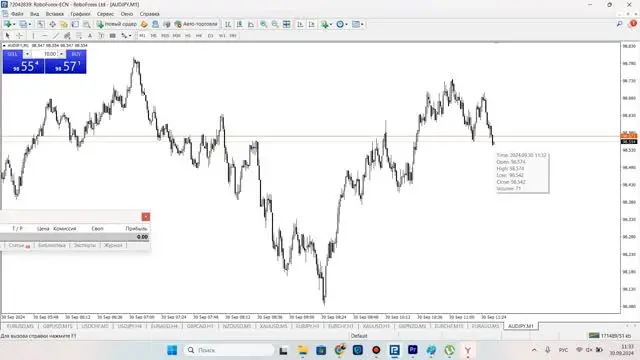Draw a vertical line tool

click(33, 36)
